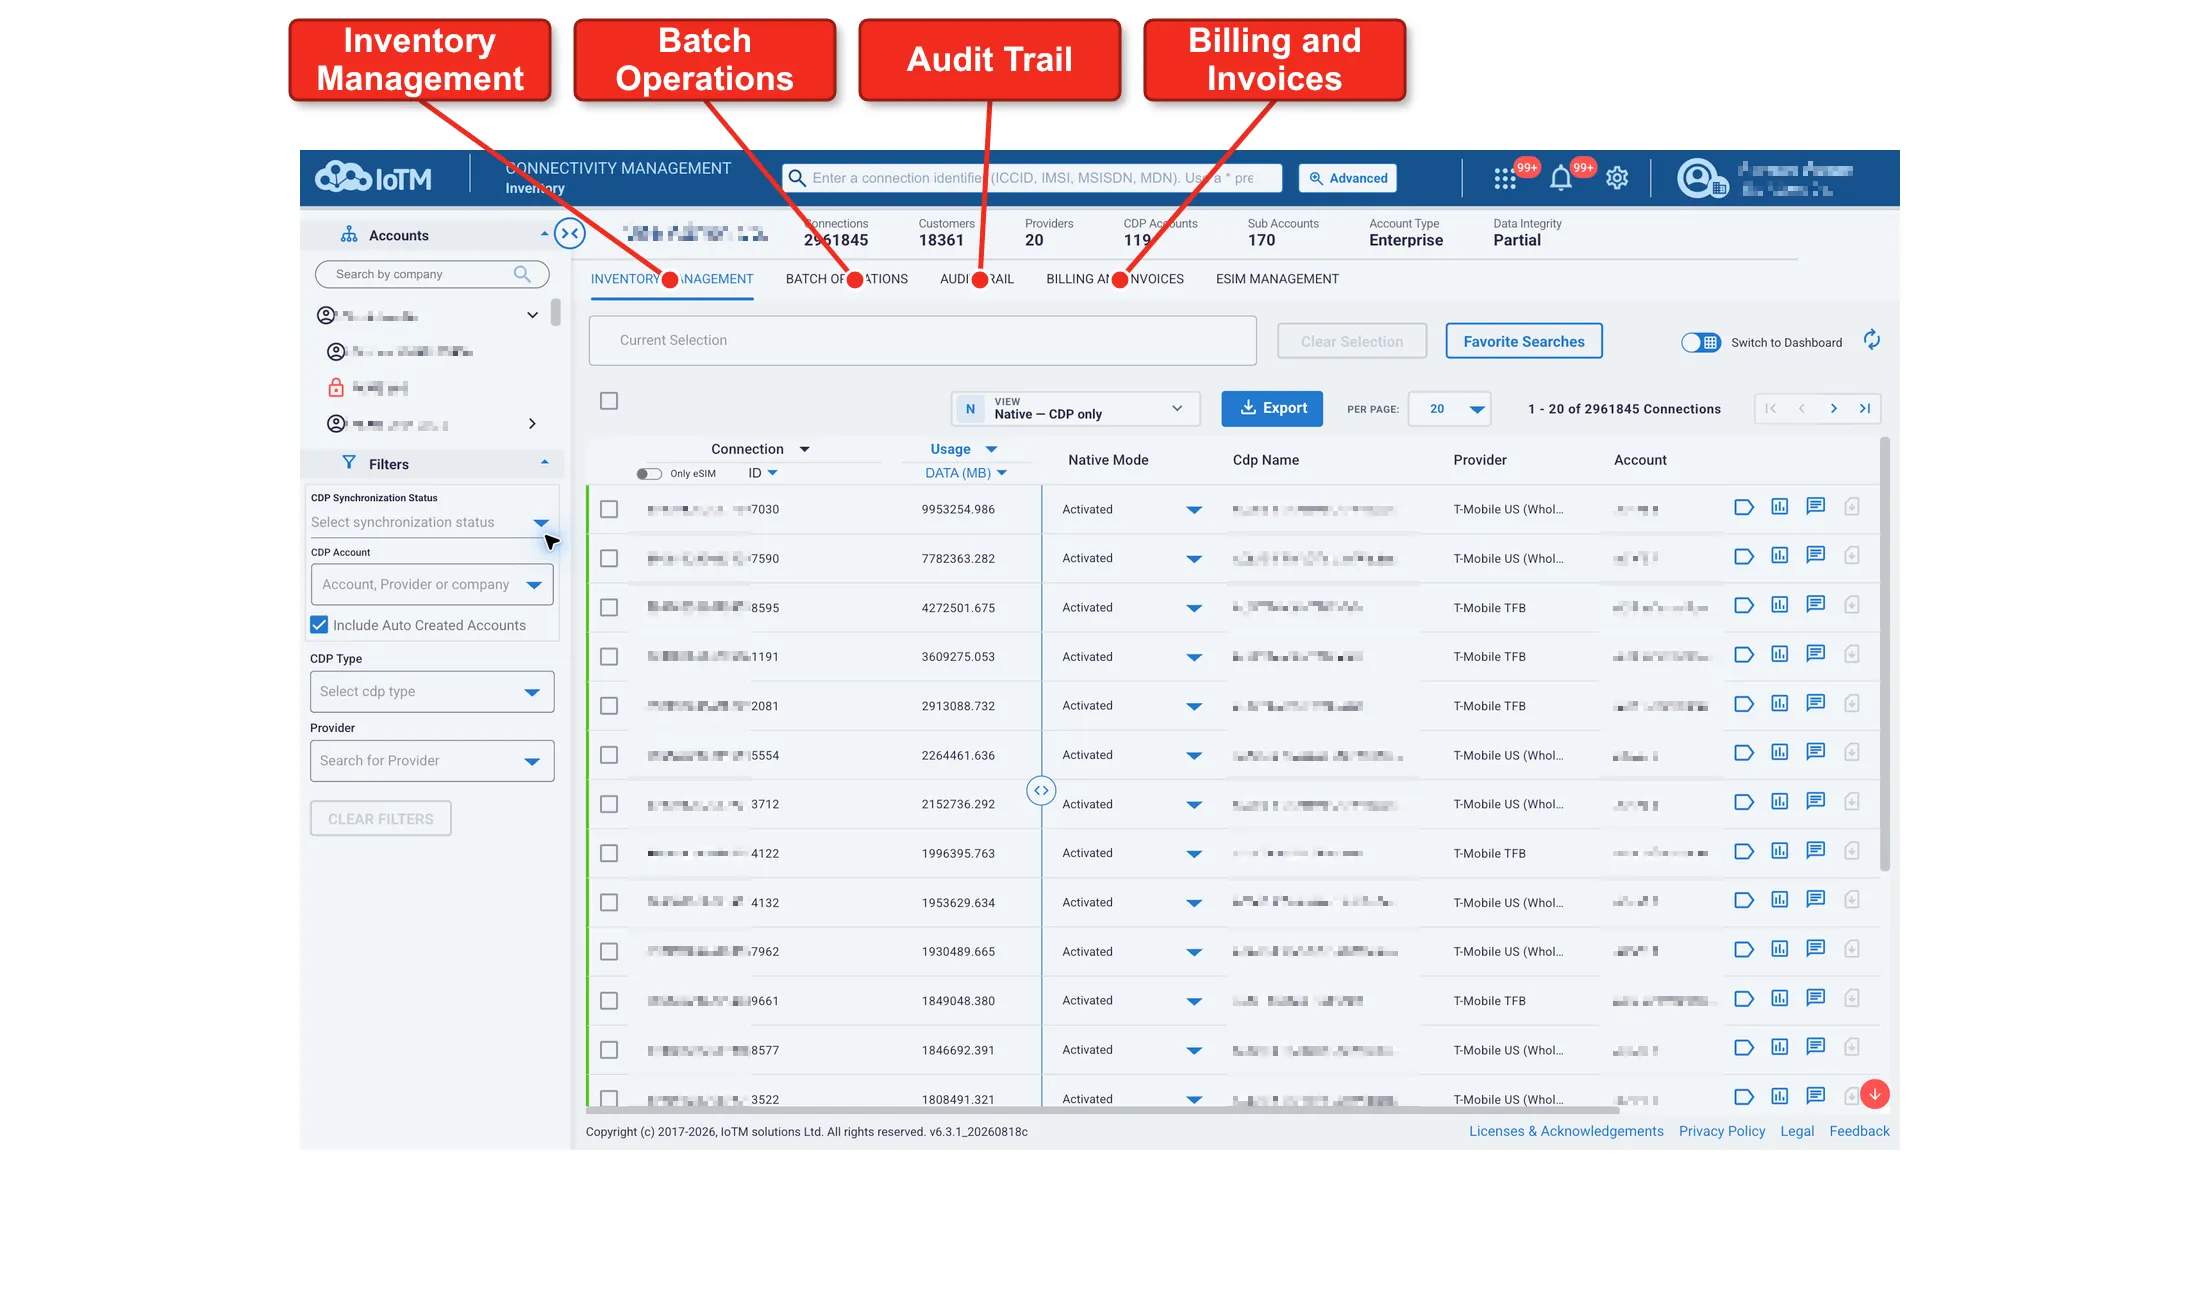Click the locked account icon in accounts tree
Image resolution: width=2200 pixels, height=1300 pixels.
pos(336,387)
